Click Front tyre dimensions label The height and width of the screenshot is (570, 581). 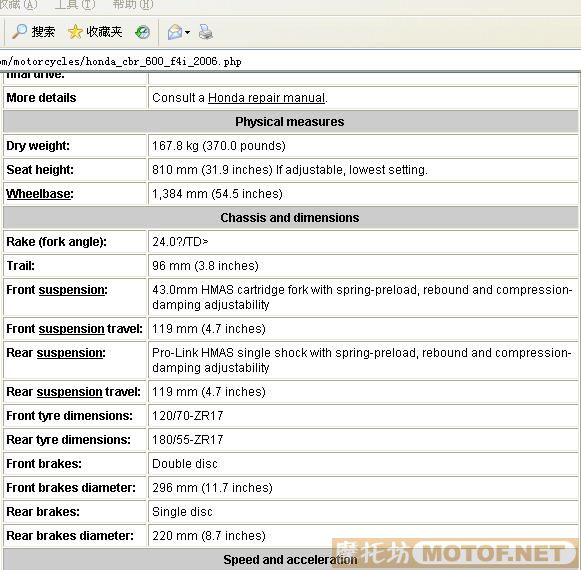coord(69,416)
